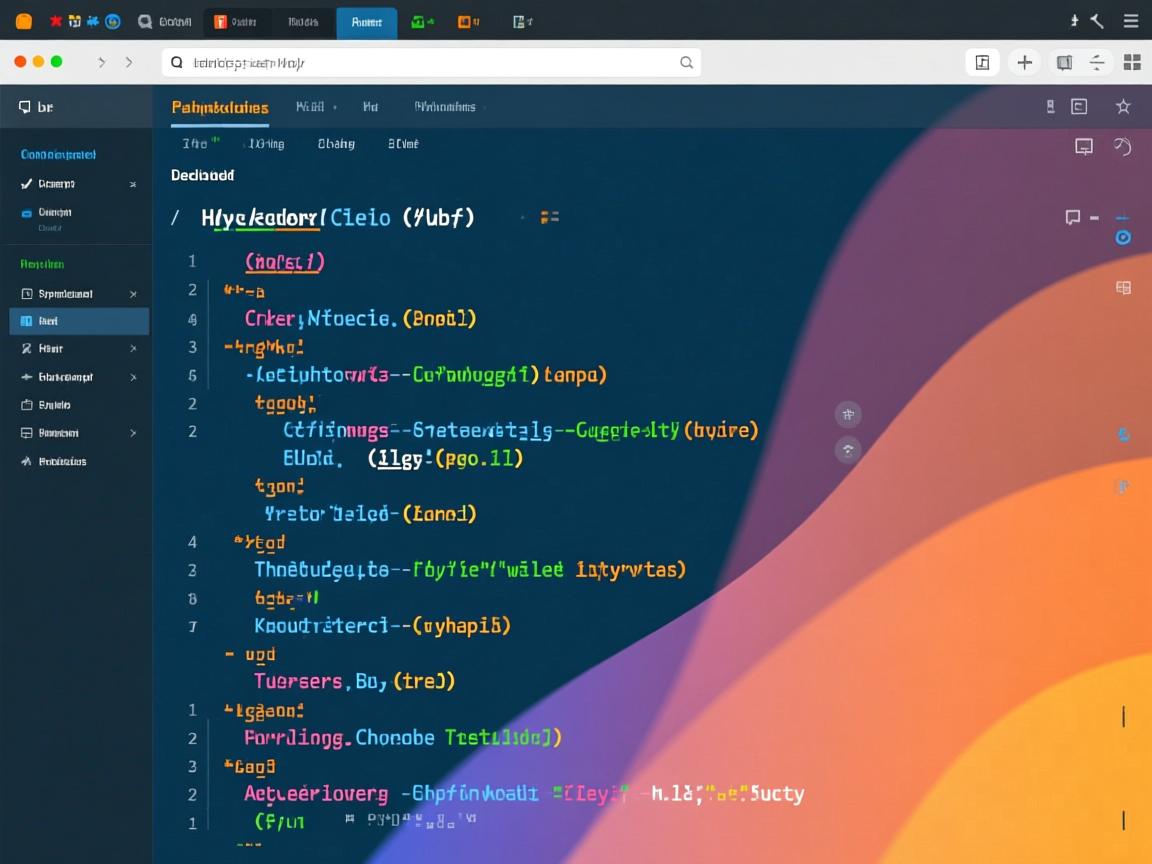Expand the sidebar item with slider icon

coord(133,377)
